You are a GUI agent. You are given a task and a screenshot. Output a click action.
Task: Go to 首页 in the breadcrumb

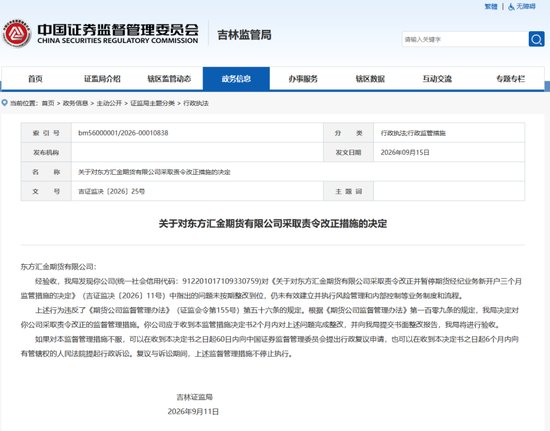48,103
